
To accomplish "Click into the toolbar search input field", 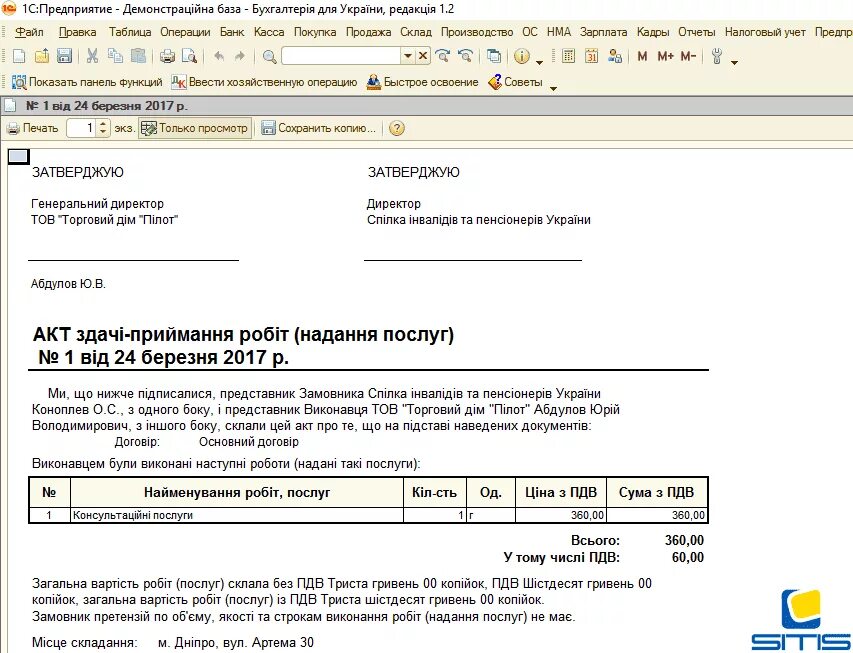I will pos(342,56).
